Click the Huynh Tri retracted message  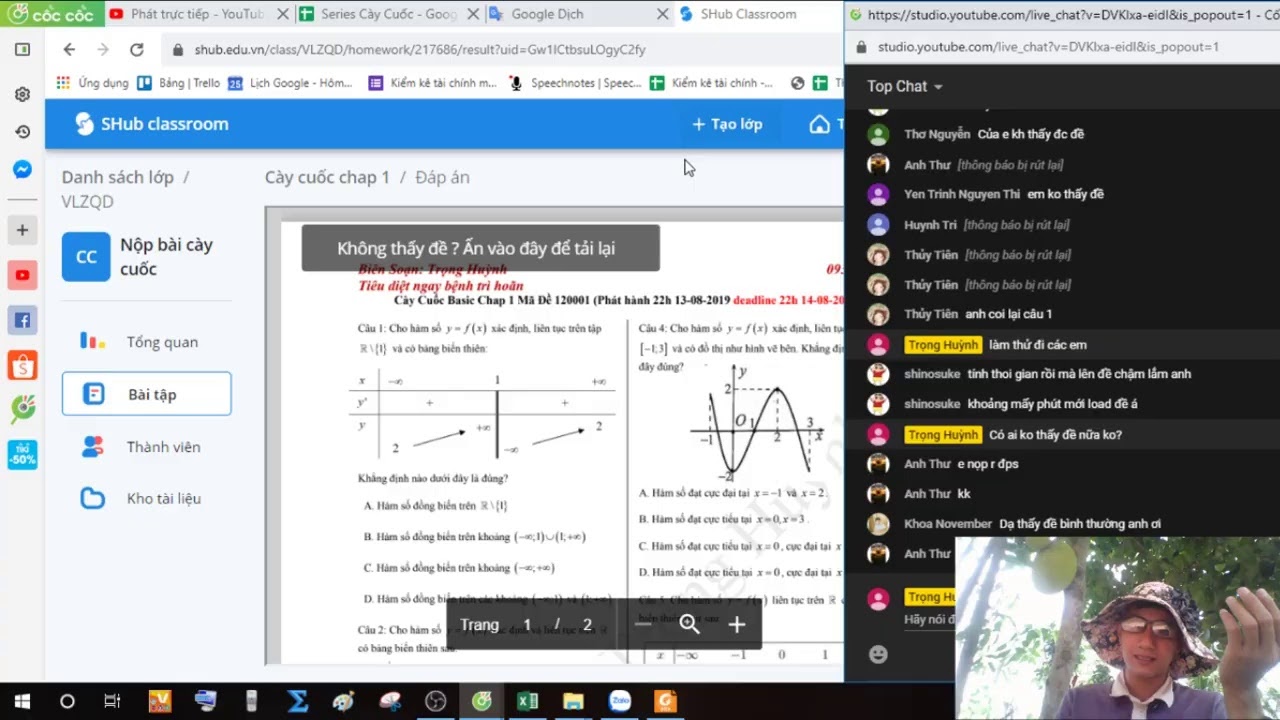click(x=1016, y=225)
